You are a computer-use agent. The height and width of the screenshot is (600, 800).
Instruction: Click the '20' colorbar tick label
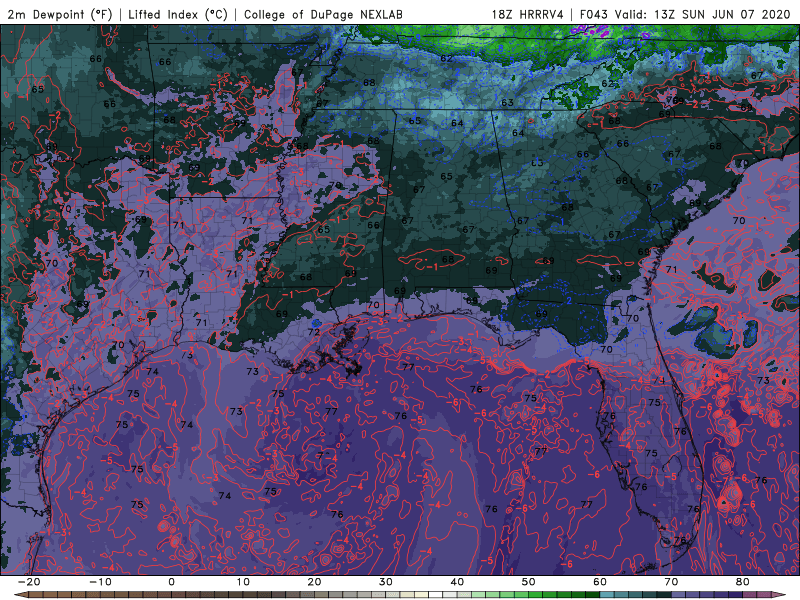(x=314, y=582)
